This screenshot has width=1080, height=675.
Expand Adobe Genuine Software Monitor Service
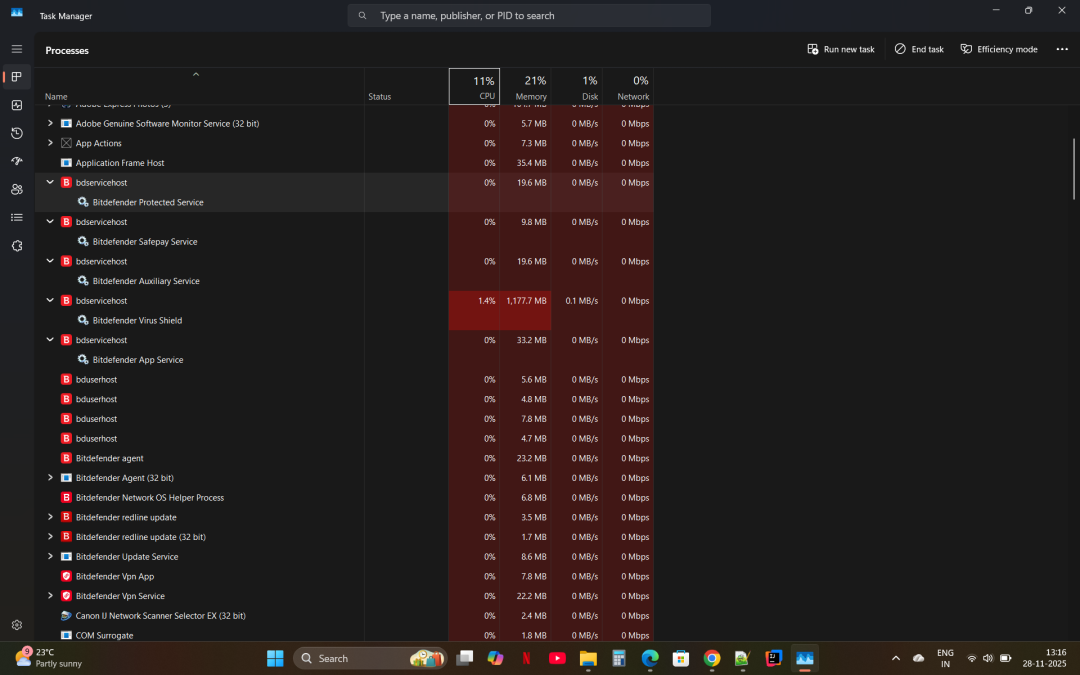50,123
